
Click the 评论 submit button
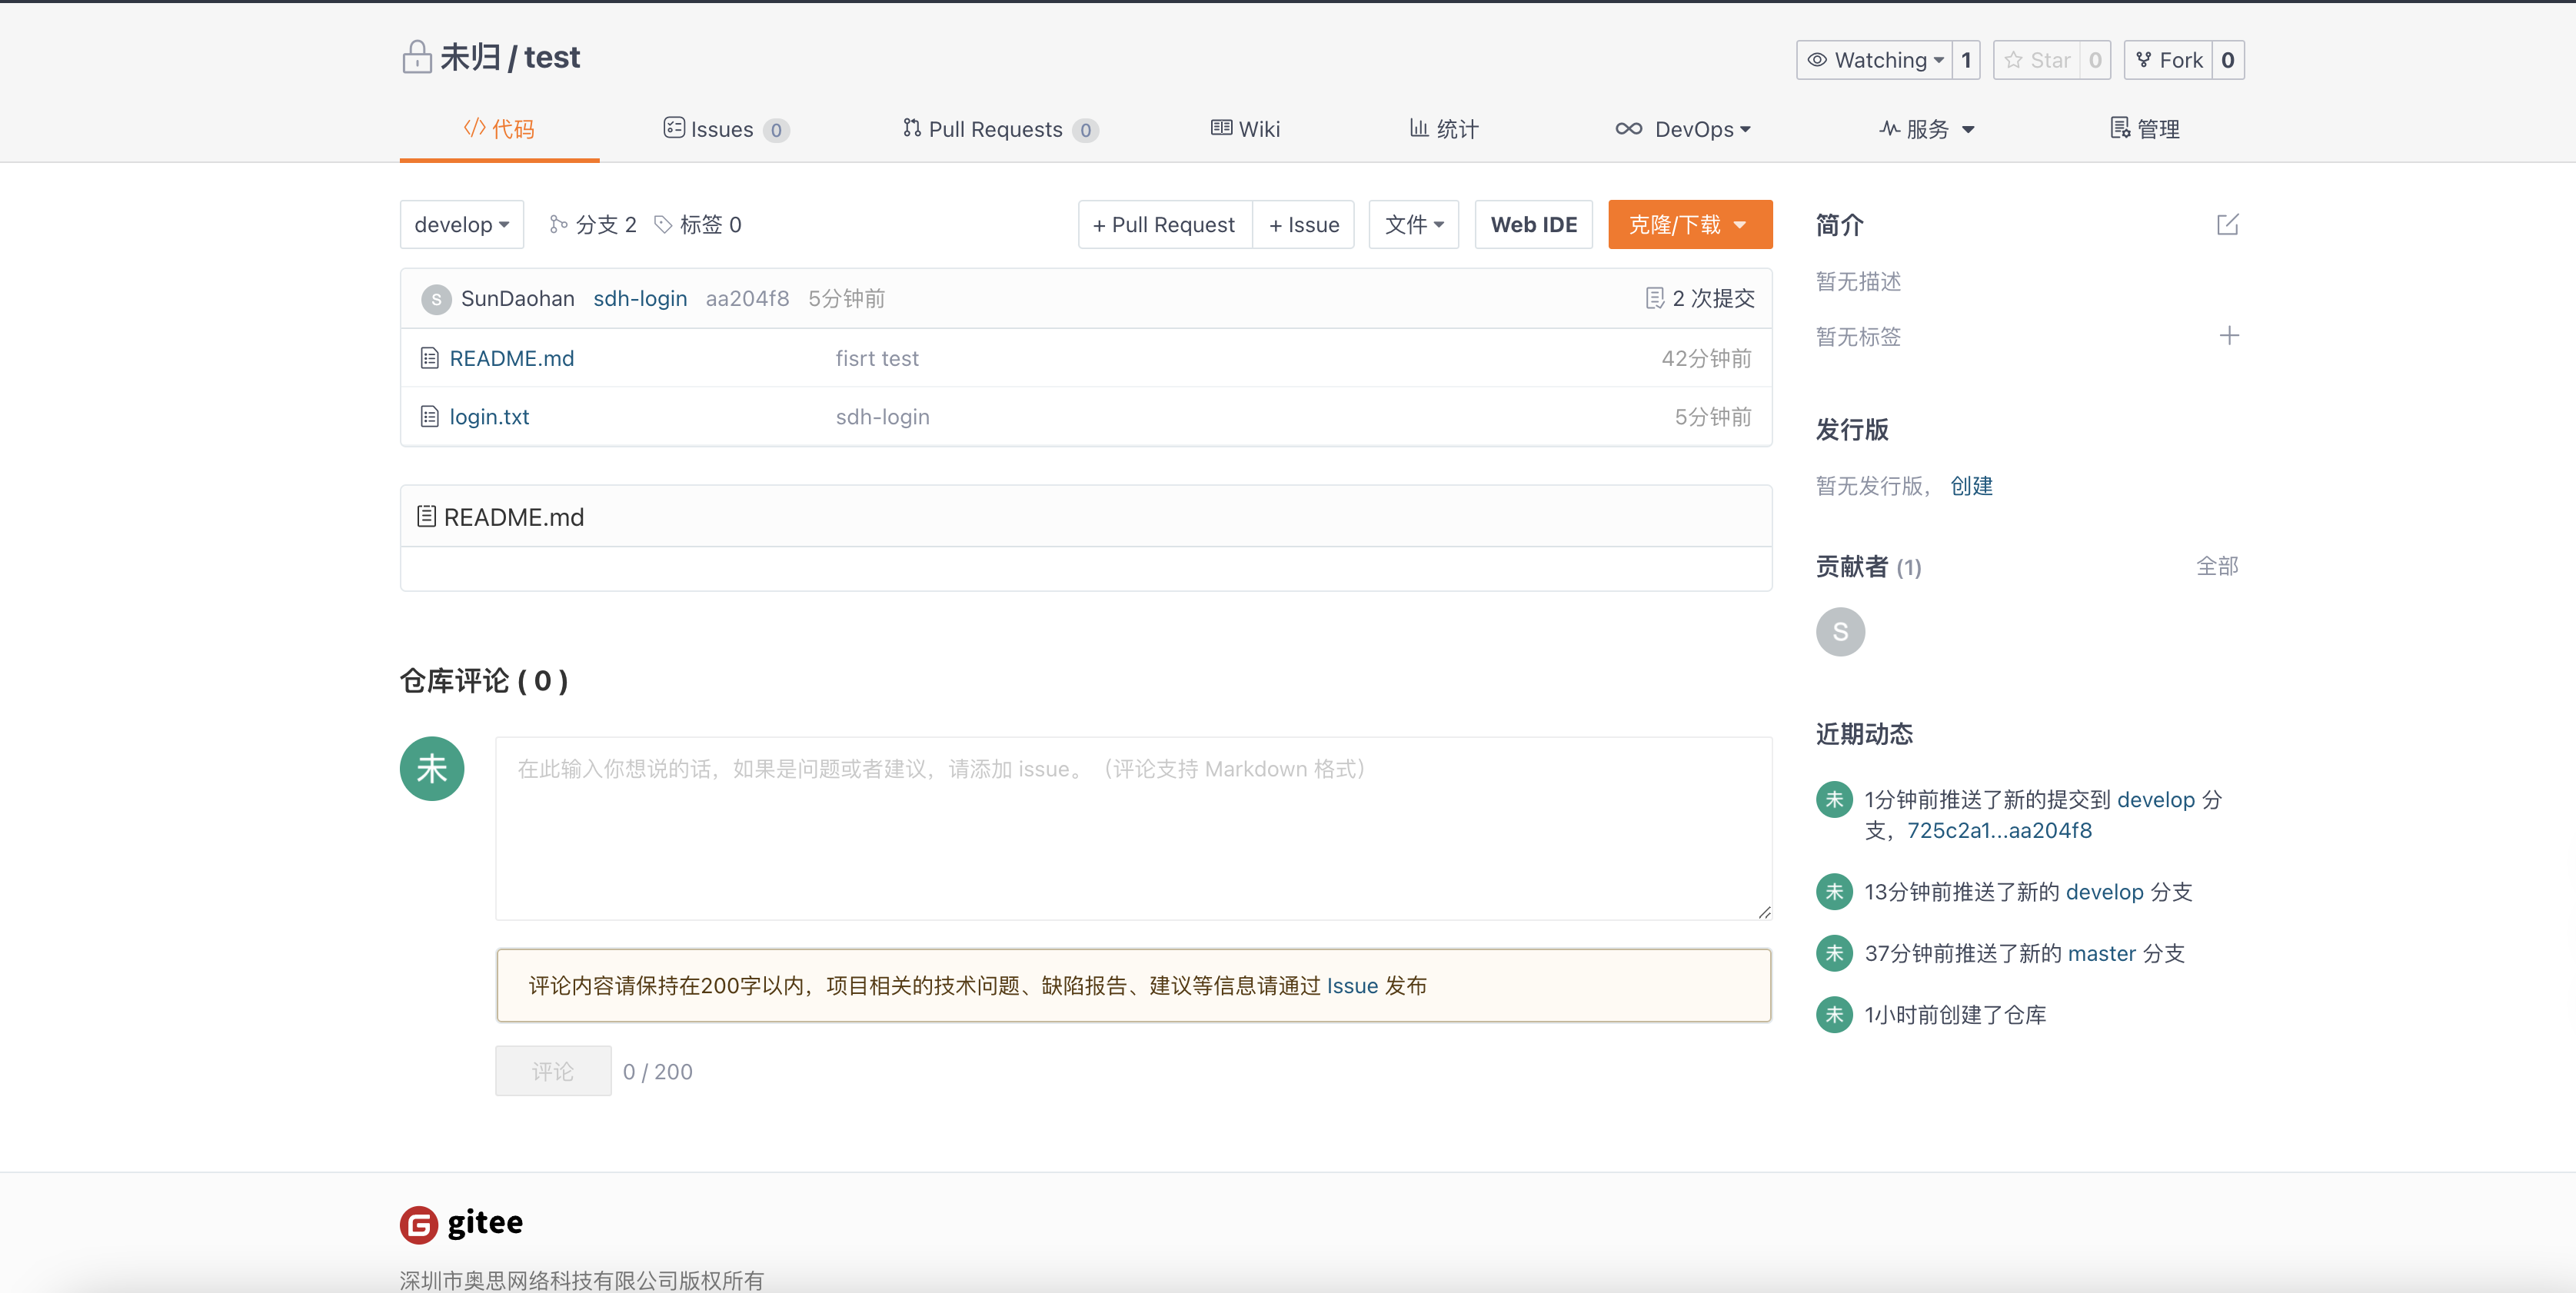553,1071
